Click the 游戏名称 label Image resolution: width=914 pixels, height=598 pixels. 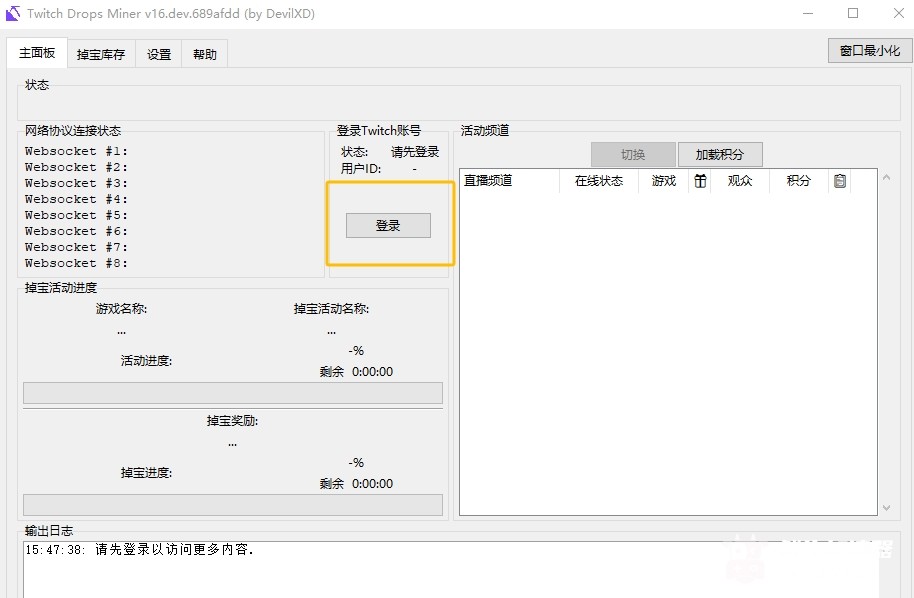121,308
